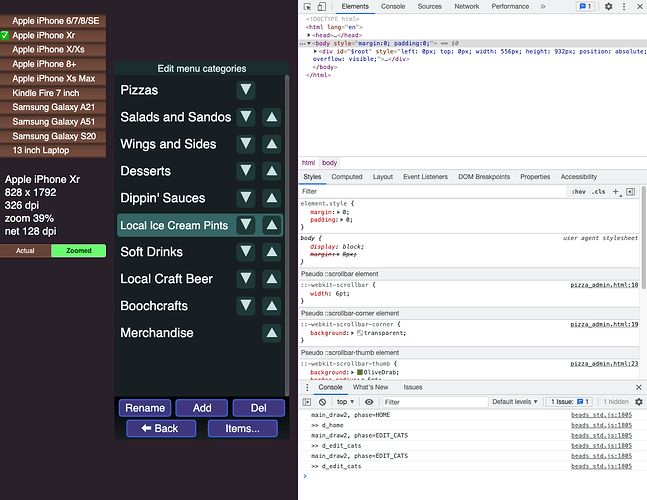This screenshot has height=500, width=647.
Task: Move Local Ice Cream Pints down
Action: 246,225
